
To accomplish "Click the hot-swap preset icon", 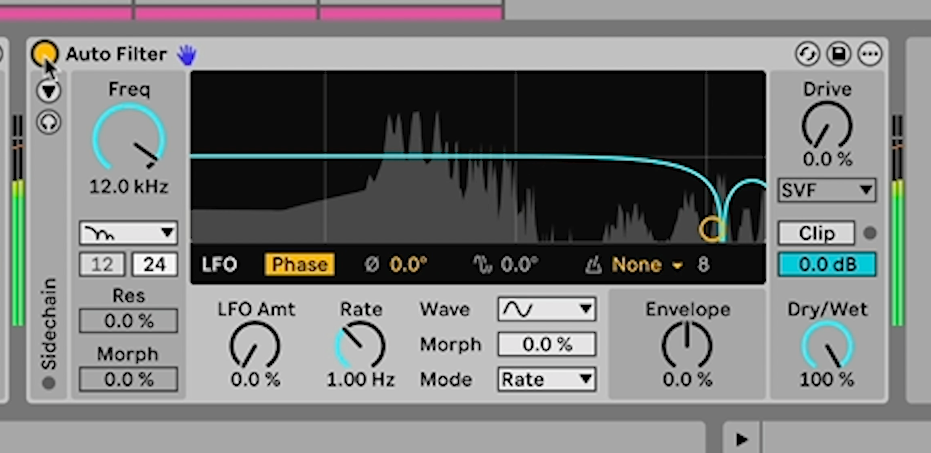I will [x=807, y=55].
